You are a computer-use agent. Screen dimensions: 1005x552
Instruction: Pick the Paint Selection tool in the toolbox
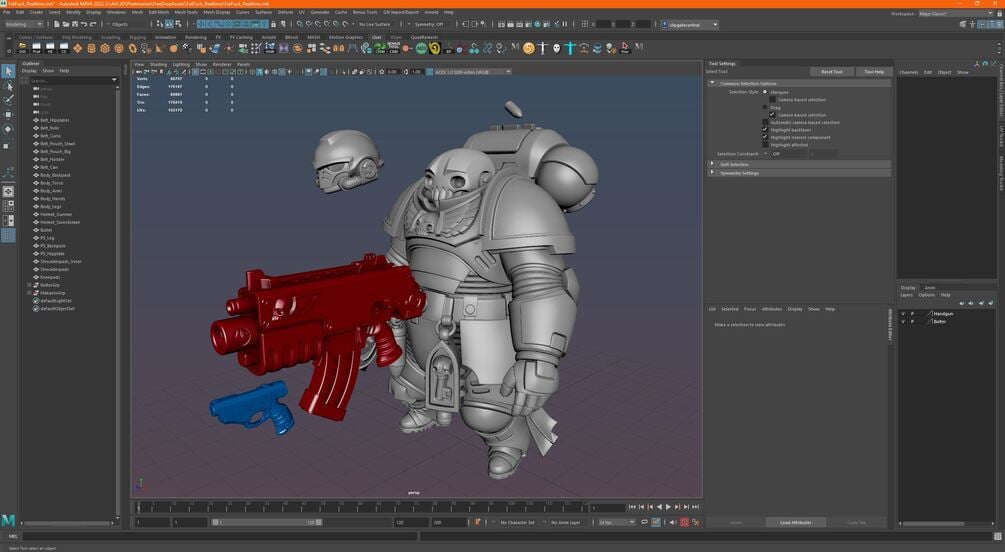pos(8,100)
